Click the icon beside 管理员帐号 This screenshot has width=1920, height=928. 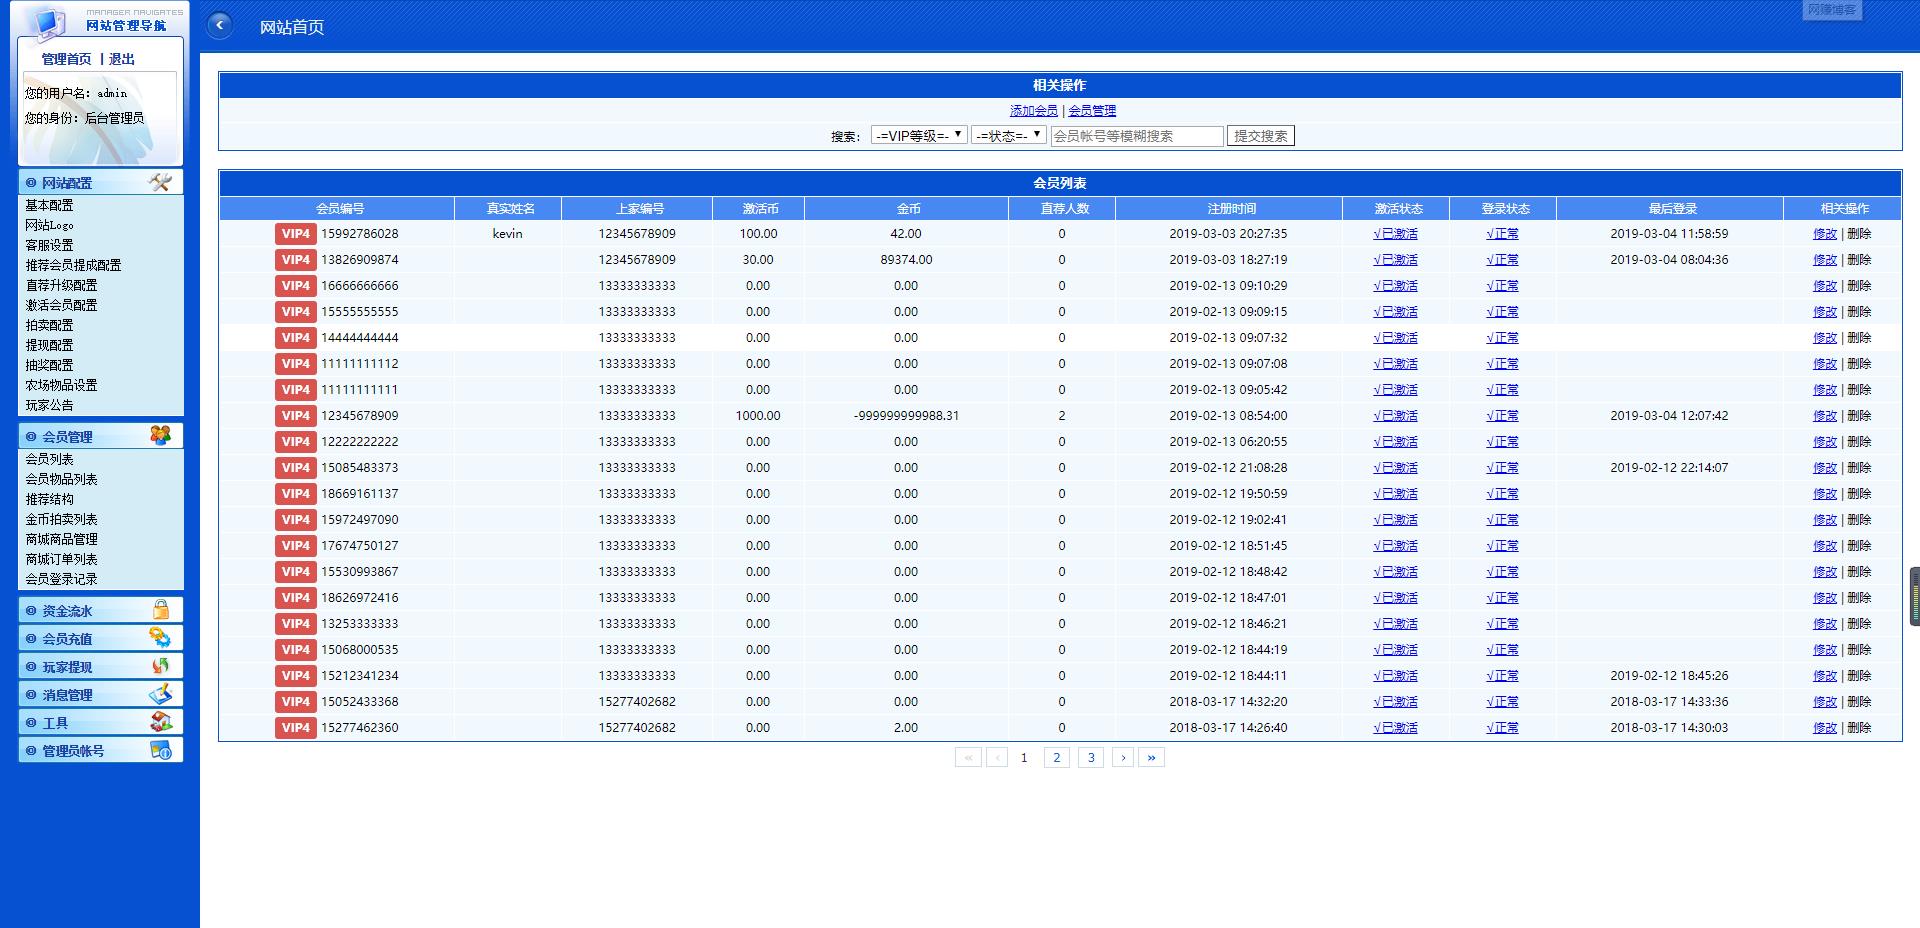click(x=160, y=750)
